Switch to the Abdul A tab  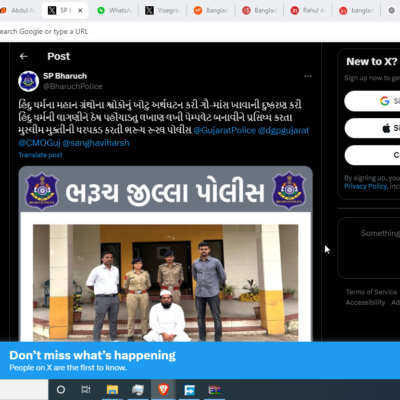coord(17,11)
